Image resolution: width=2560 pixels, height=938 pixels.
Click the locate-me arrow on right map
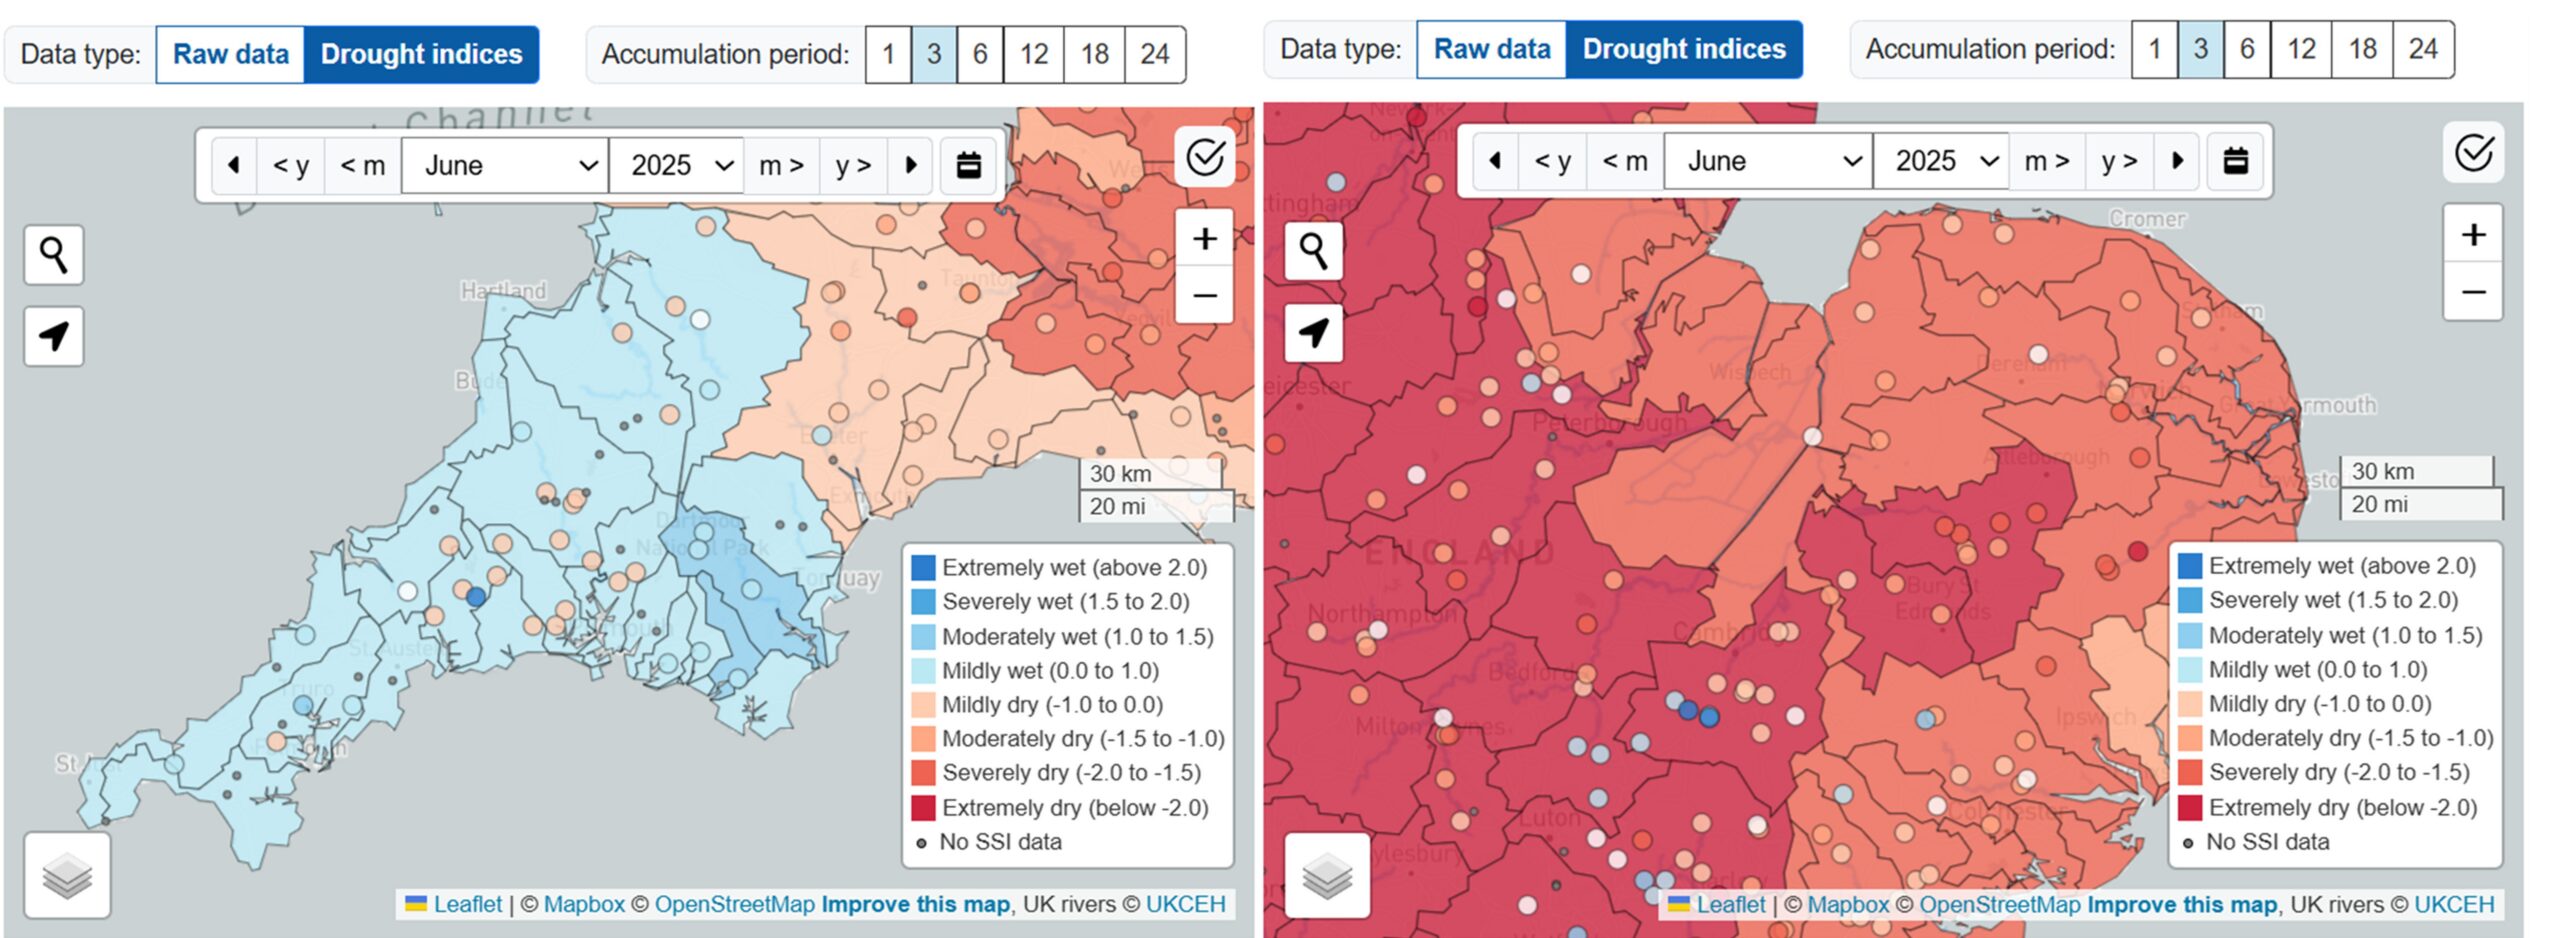(1313, 332)
